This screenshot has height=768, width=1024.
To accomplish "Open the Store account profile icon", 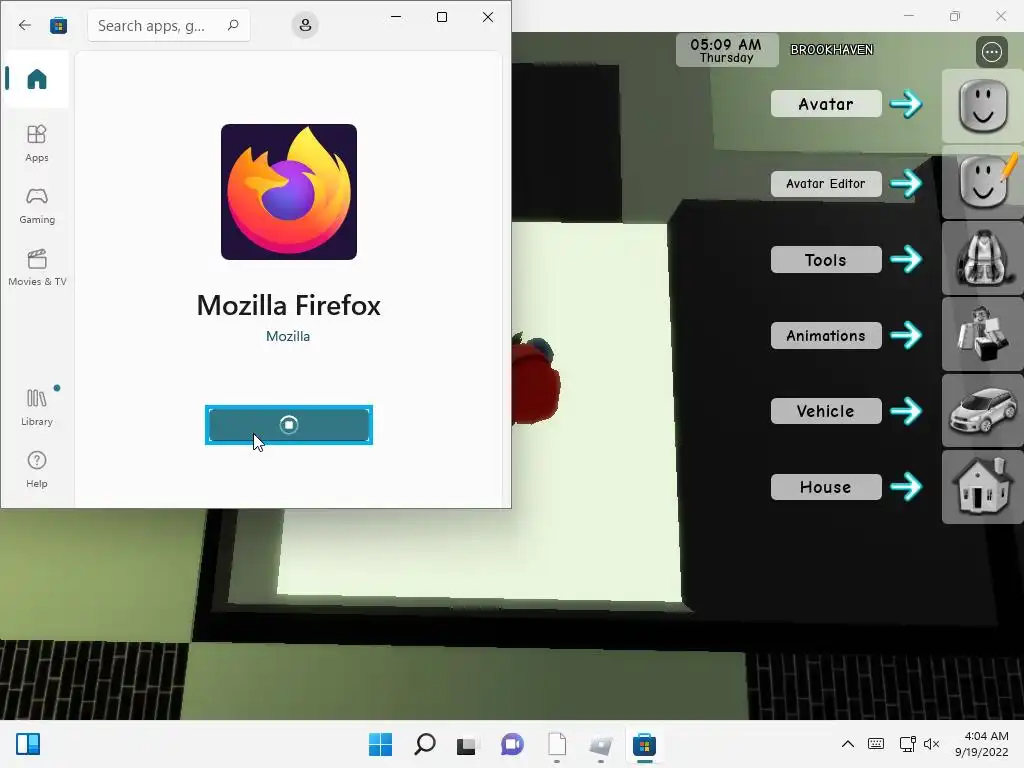I will click(x=305, y=25).
